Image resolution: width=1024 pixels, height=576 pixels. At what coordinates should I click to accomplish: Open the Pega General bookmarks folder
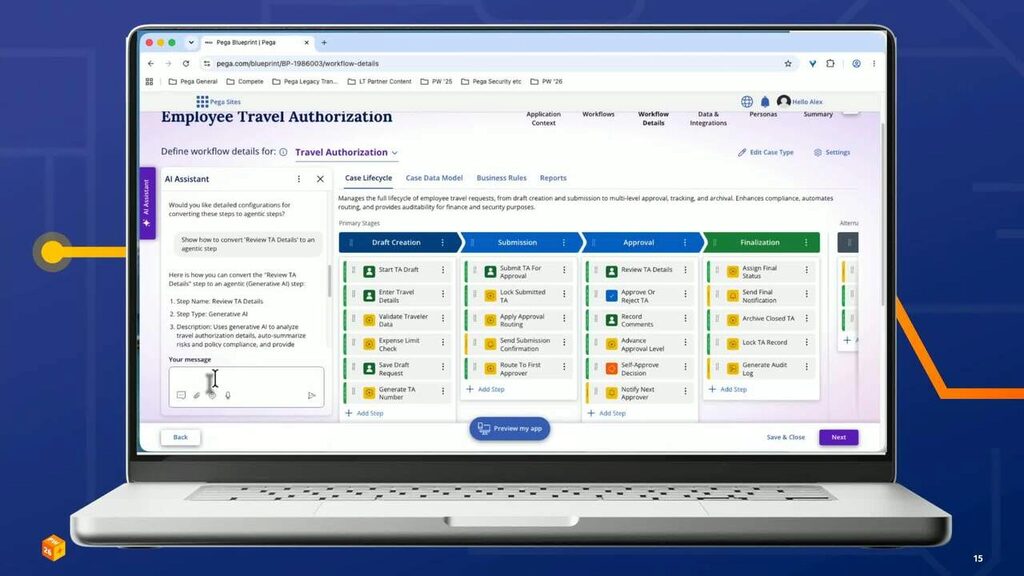(x=193, y=82)
